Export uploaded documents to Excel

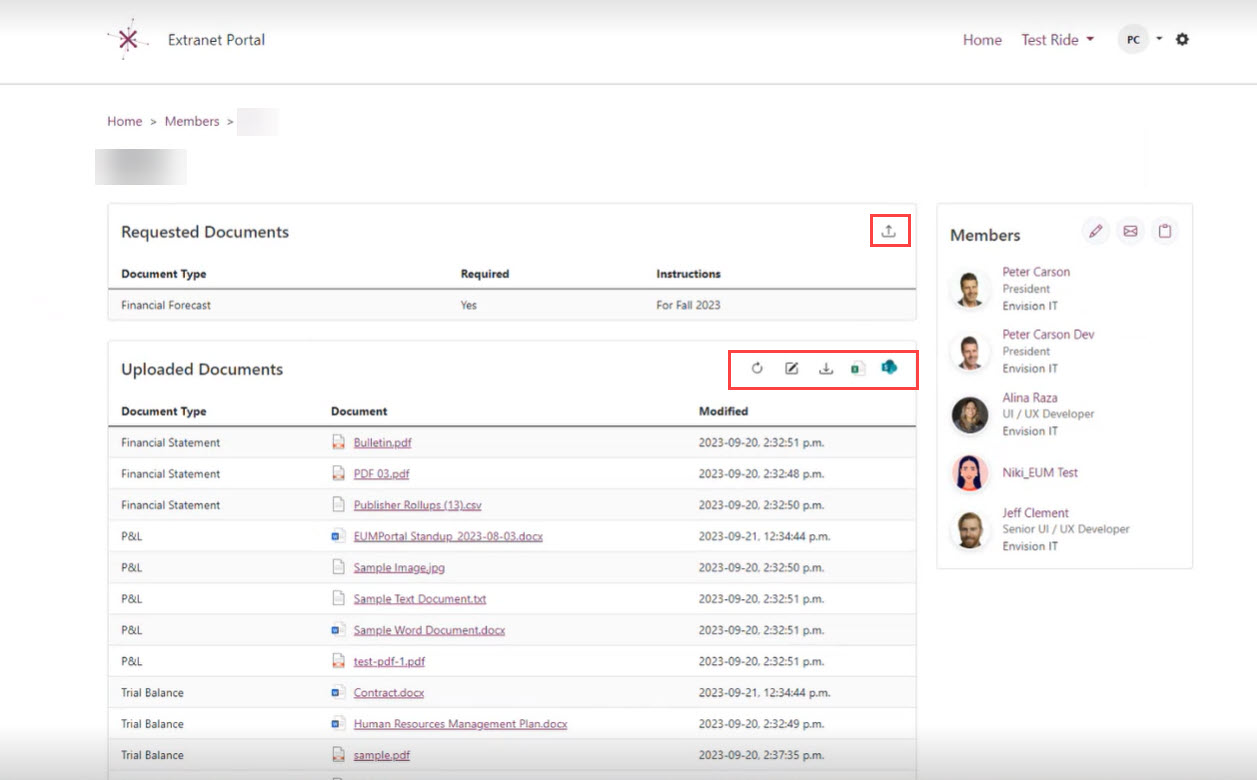click(856, 369)
